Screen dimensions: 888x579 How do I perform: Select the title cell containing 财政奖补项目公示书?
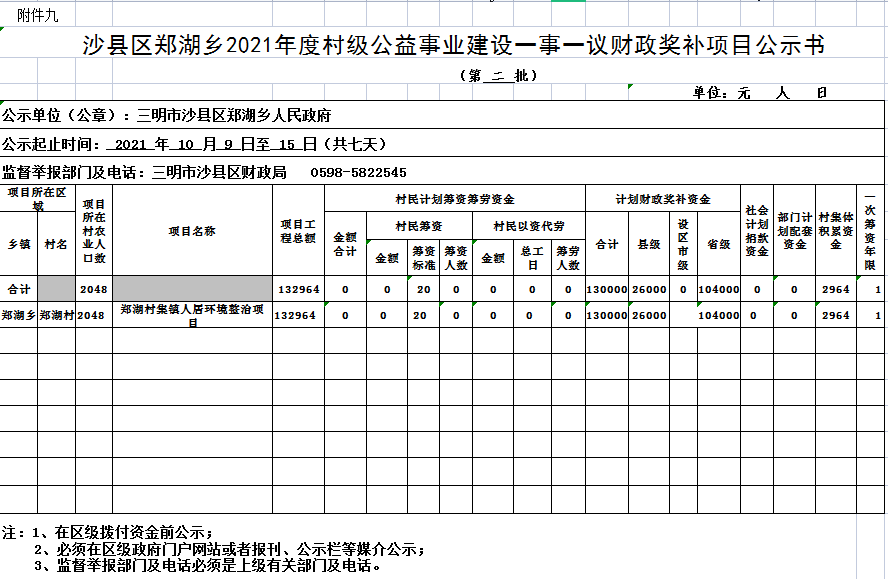pos(454,46)
